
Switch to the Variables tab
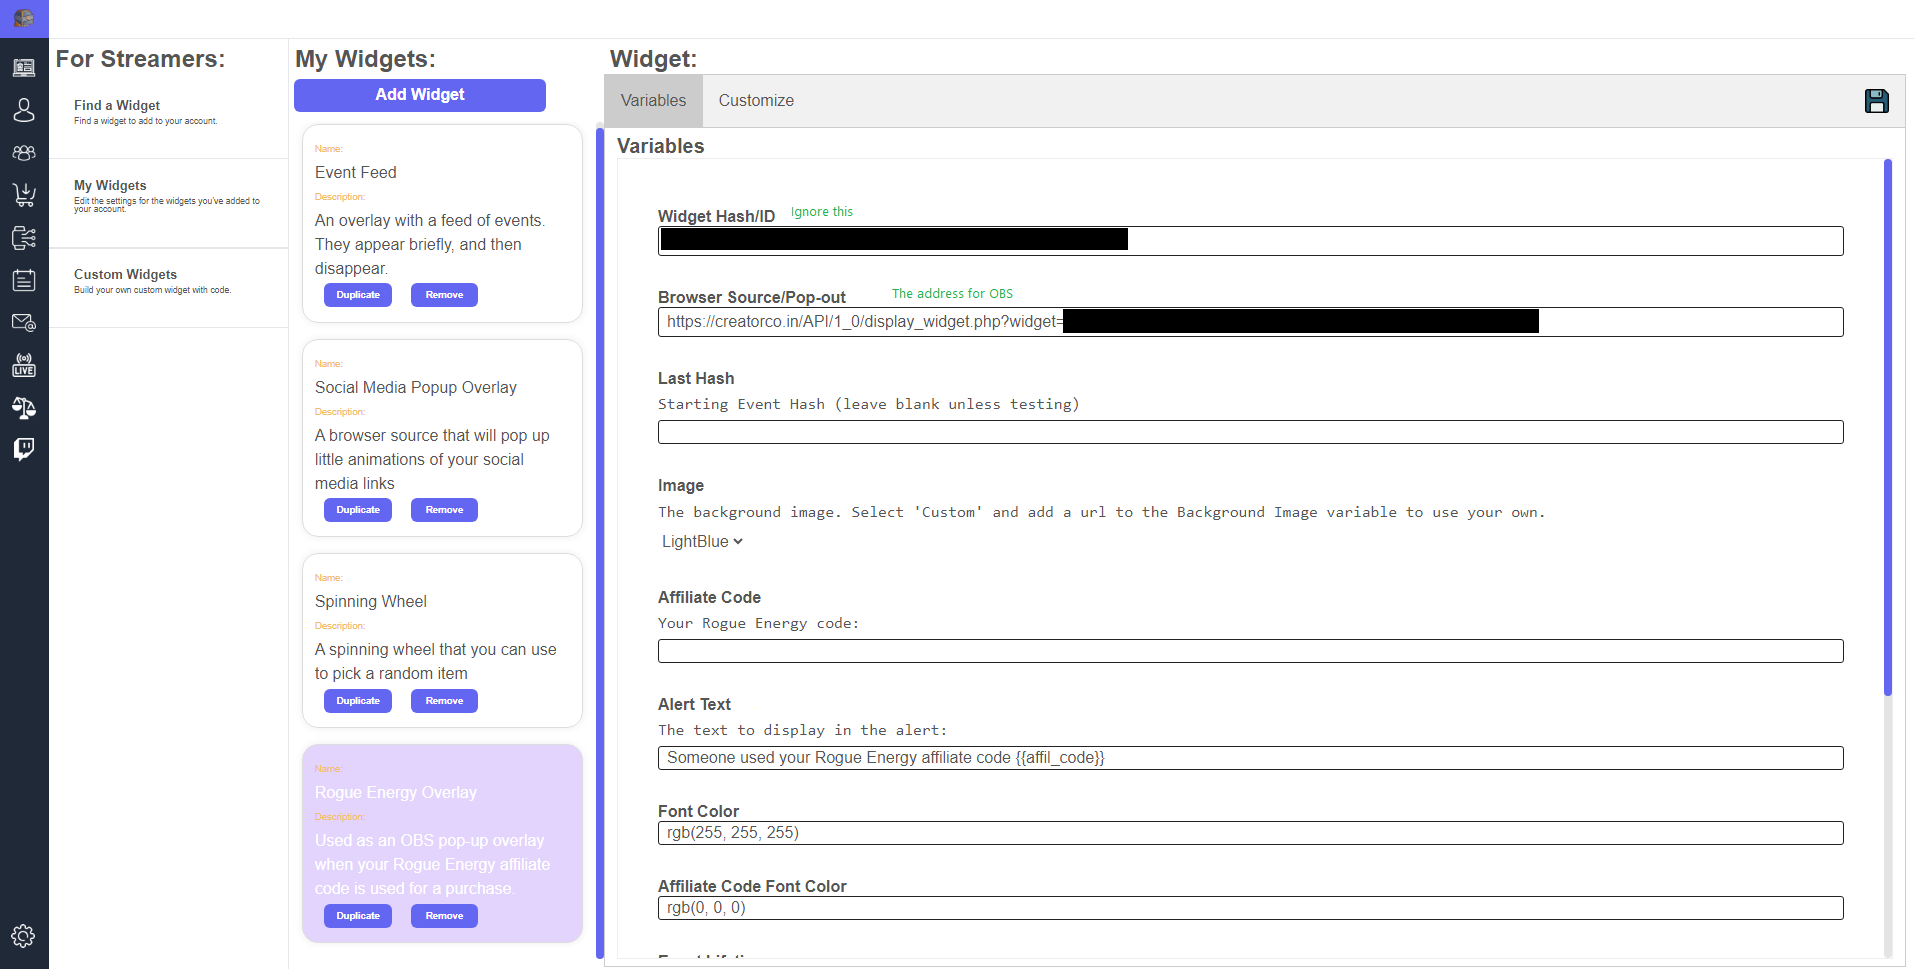click(653, 100)
